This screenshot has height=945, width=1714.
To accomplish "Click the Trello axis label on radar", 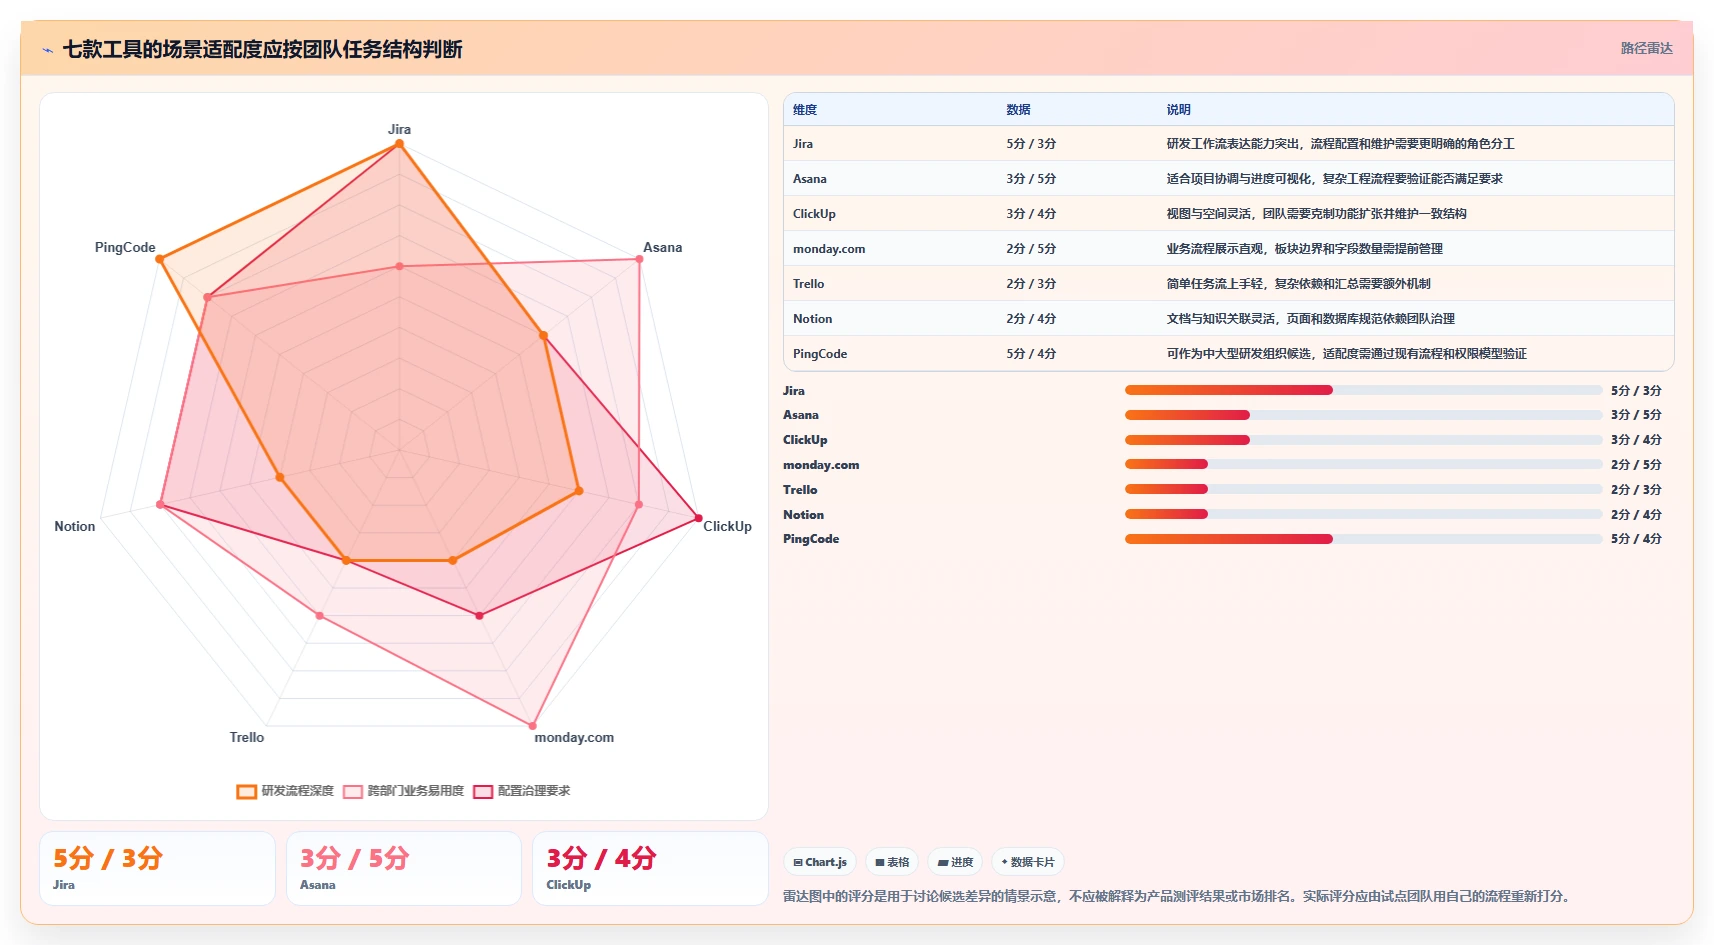I will click(x=247, y=737).
